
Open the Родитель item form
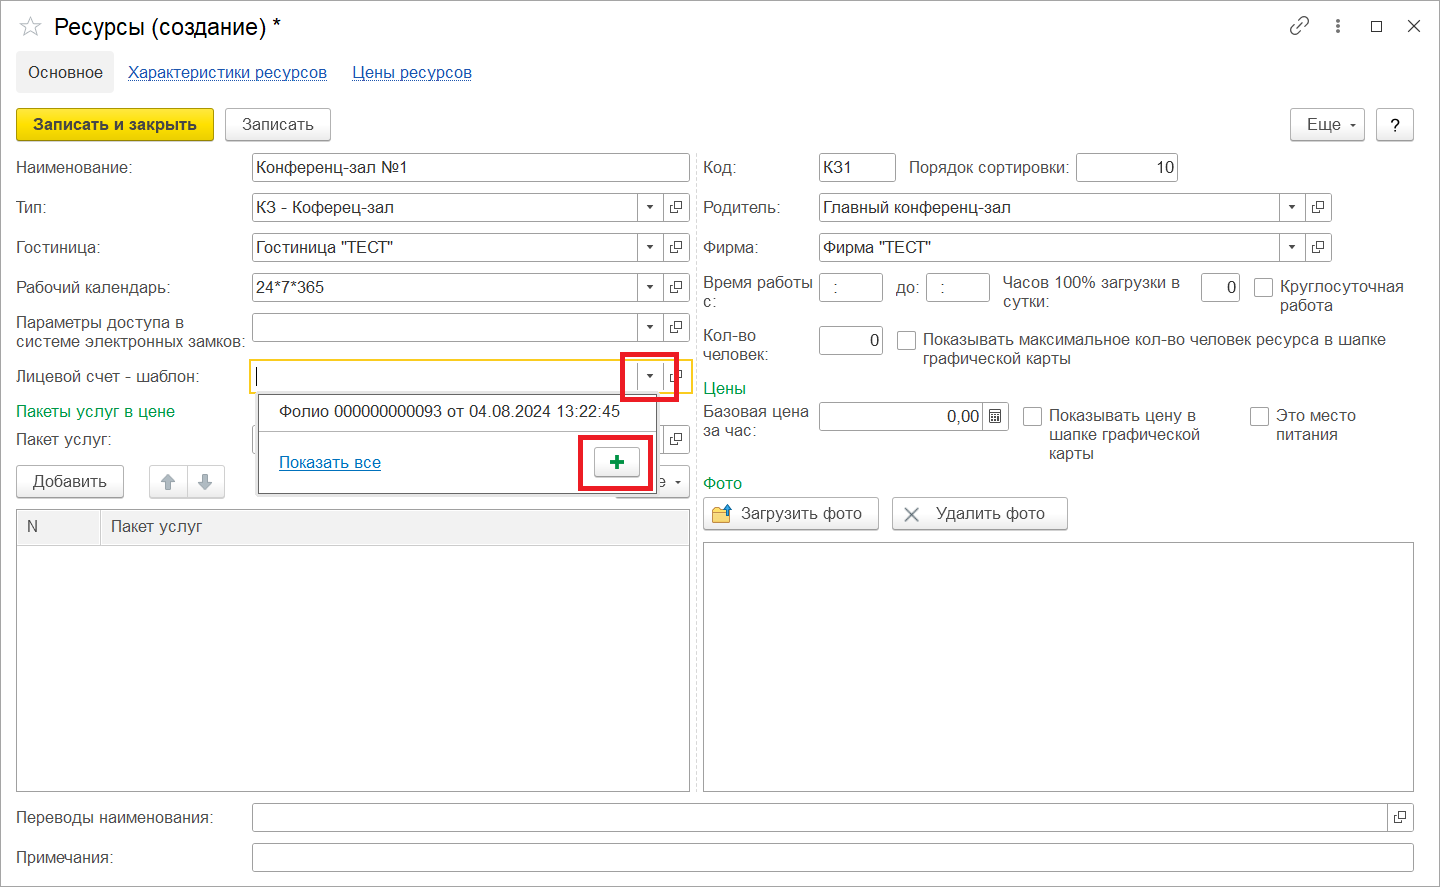tap(1318, 207)
